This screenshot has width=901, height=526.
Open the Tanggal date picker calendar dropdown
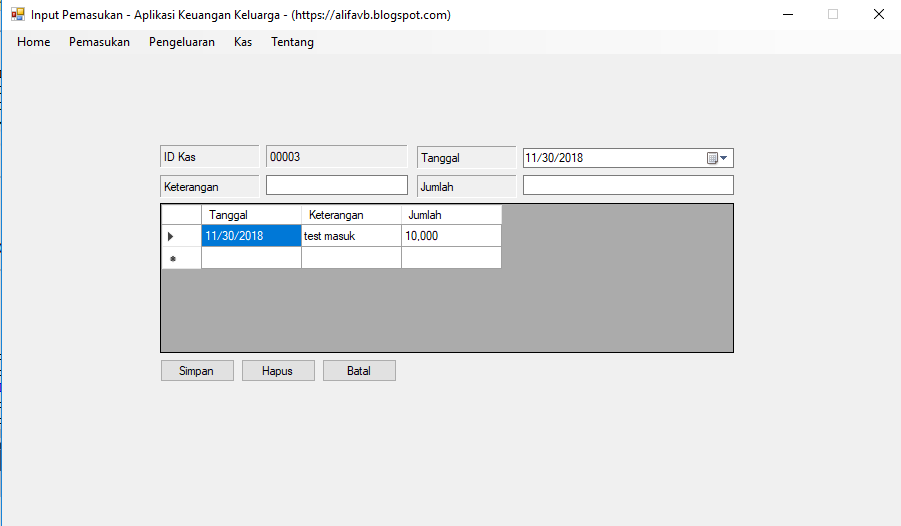tap(717, 158)
